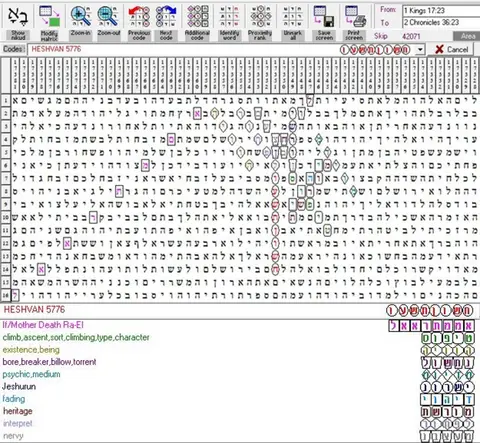Click the Hebrew letters beside Jeshurun
The height and width of the screenshot is (443, 480).
[447, 387]
